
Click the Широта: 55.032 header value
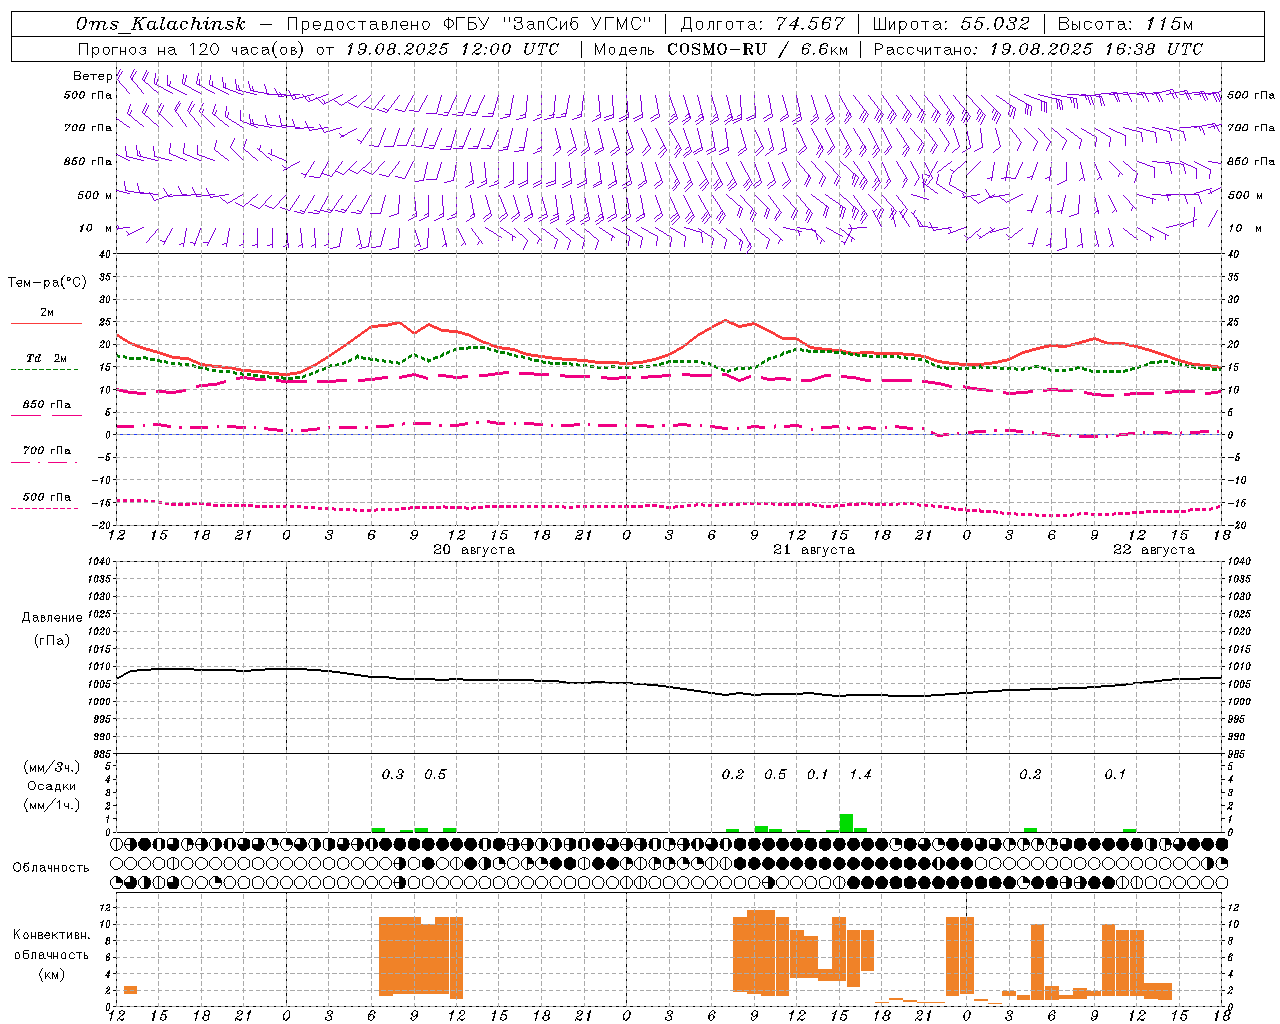click(951, 24)
